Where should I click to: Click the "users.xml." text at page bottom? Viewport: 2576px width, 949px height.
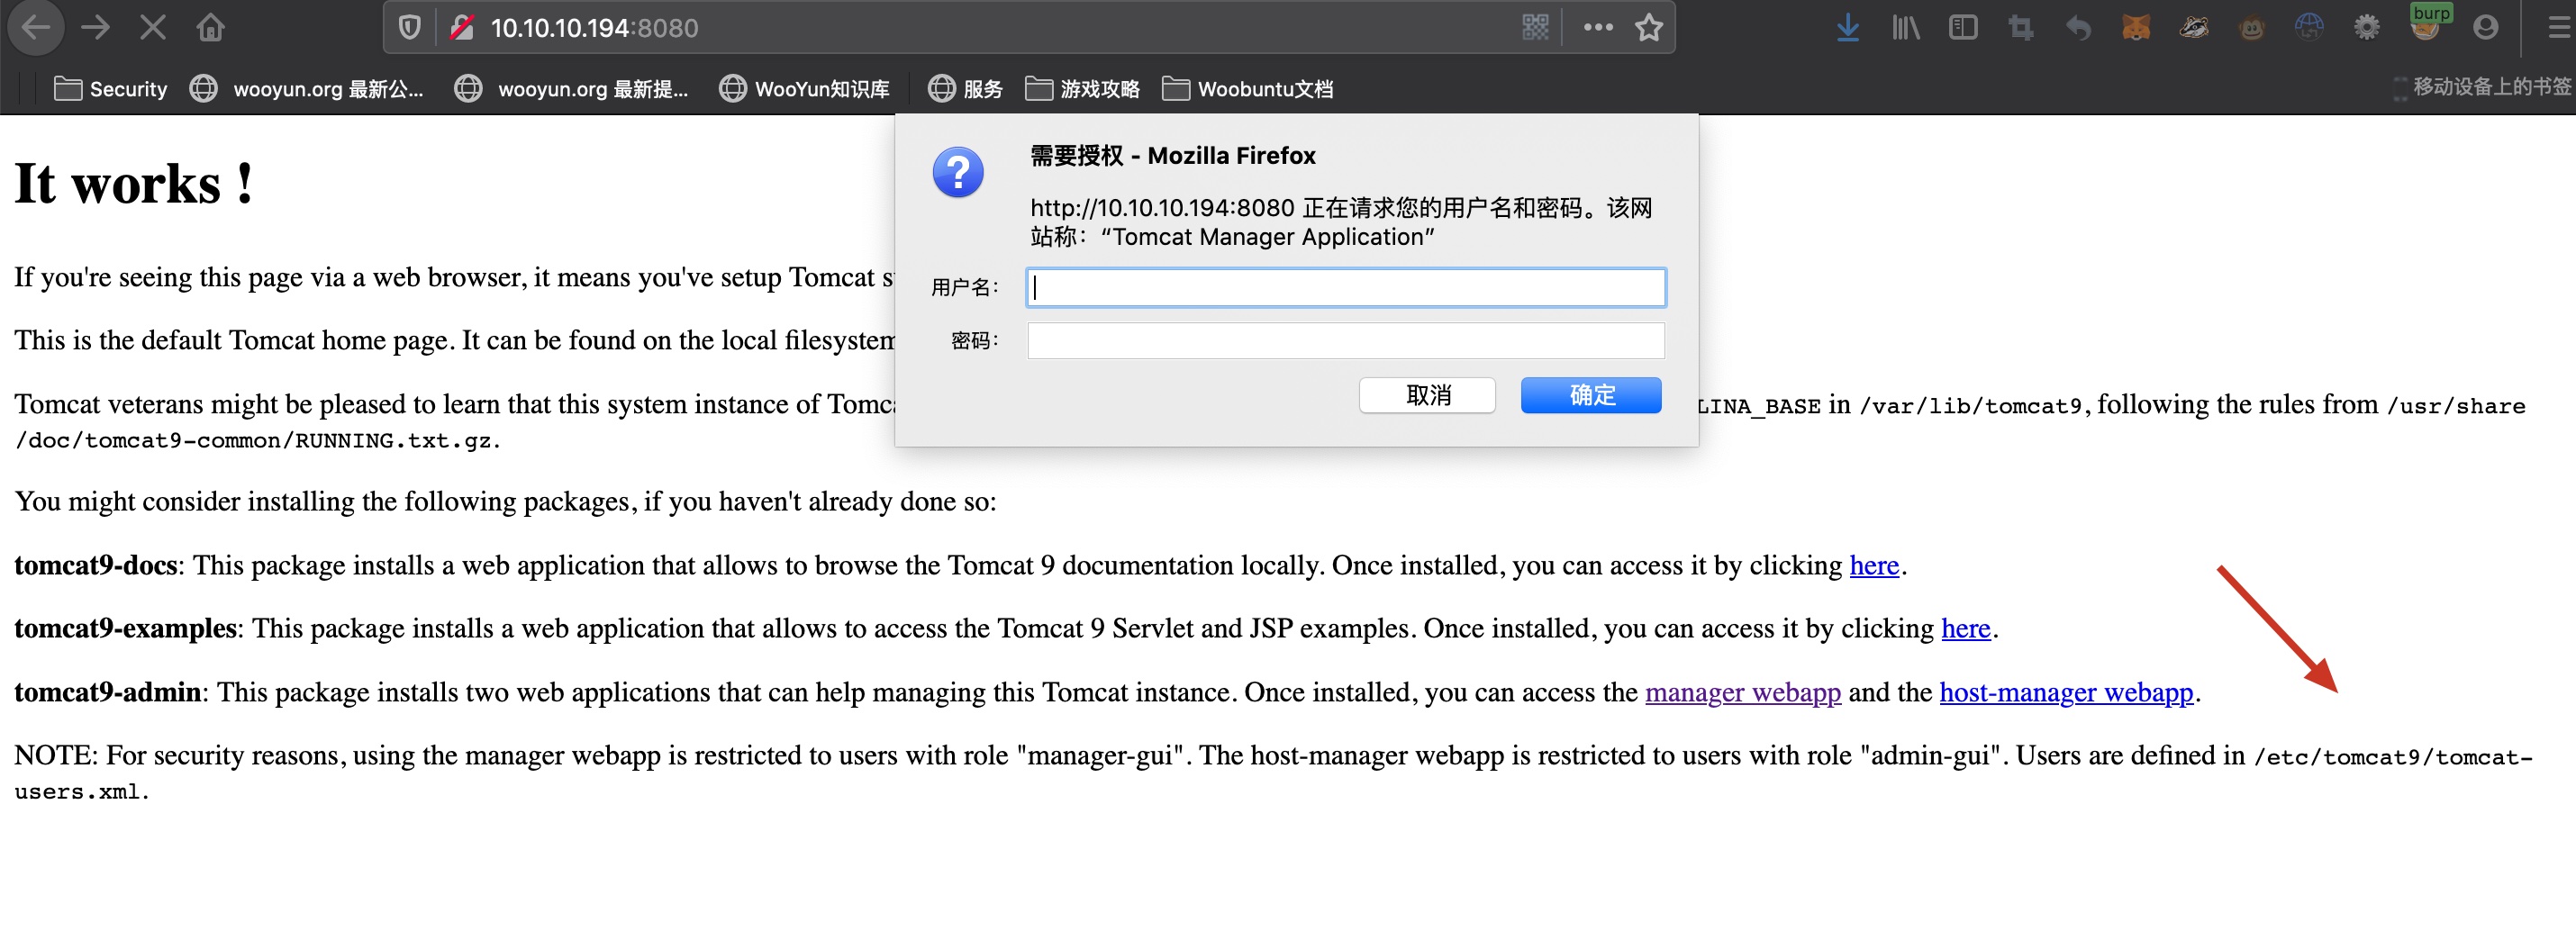click(x=82, y=792)
